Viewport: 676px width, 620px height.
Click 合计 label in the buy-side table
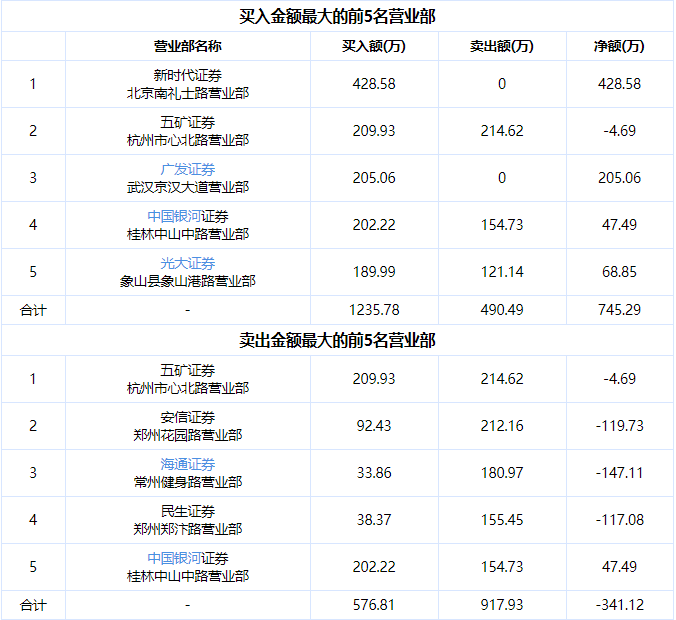coord(33,310)
